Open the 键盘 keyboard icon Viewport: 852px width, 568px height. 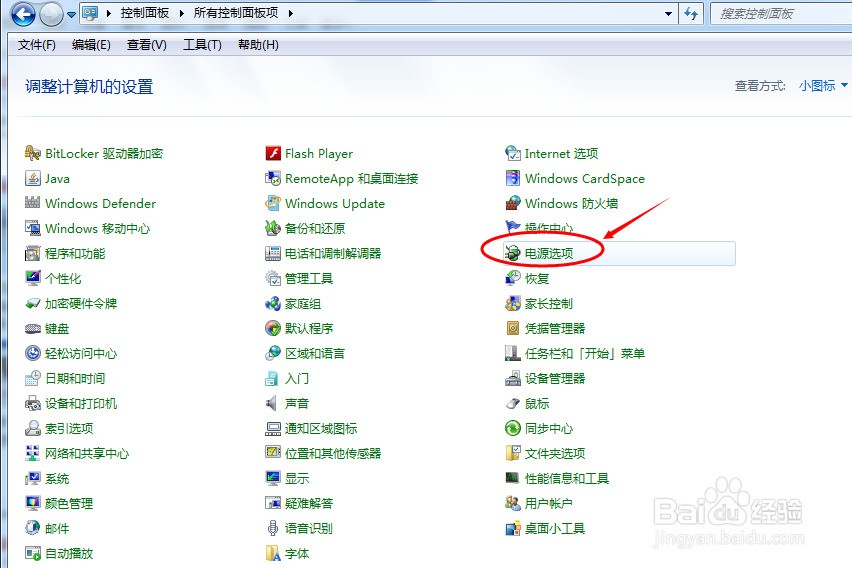pos(33,328)
